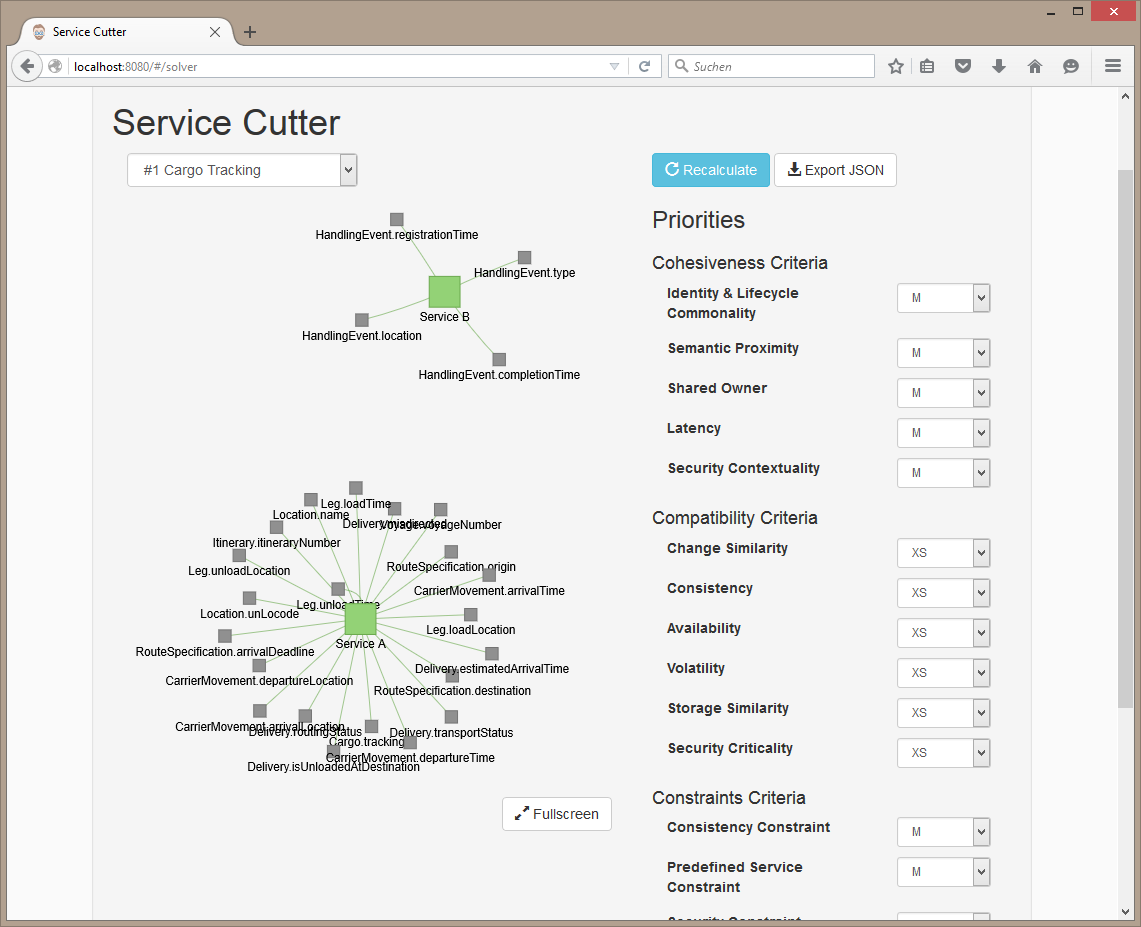
Task: Select the Service A node in the graph
Action: coord(360,619)
